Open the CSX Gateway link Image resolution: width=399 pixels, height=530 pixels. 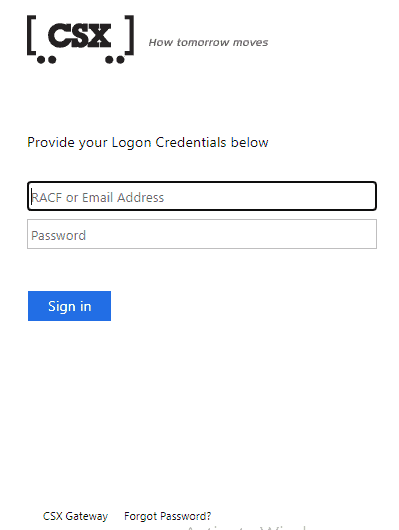coord(75,516)
